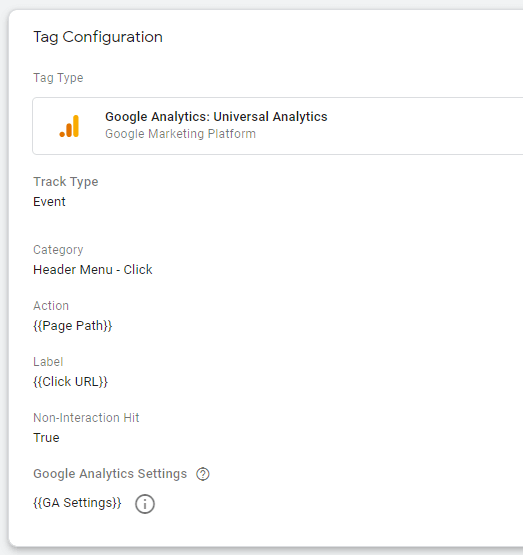Edit the Action value {{Page Path}}
523x555 pixels.
point(73,326)
